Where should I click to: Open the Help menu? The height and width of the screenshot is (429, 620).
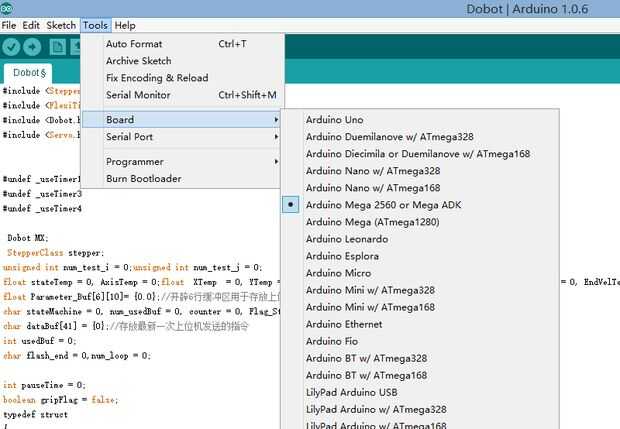pyautogui.click(x=125, y=25)
